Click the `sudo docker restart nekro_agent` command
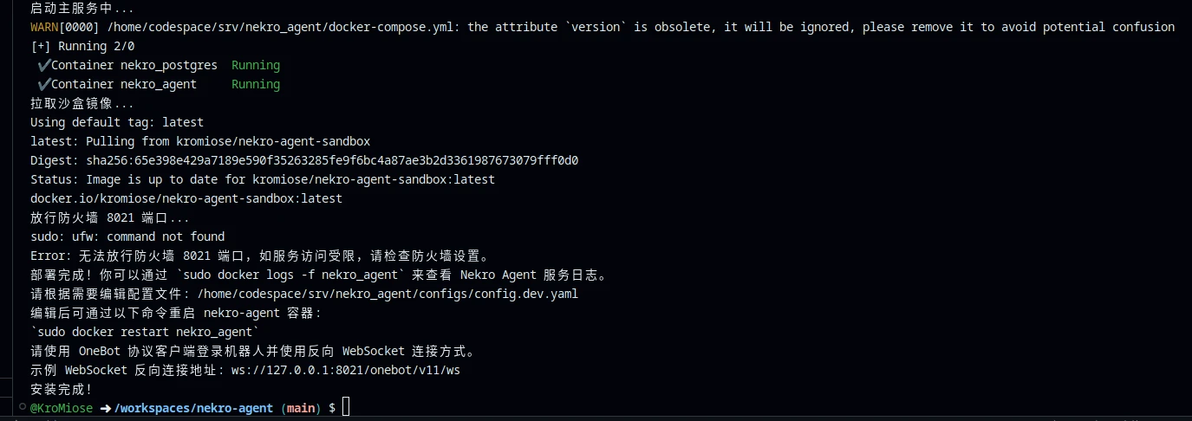Screen dimensions: 1192x421 click(x=145, y=332)
